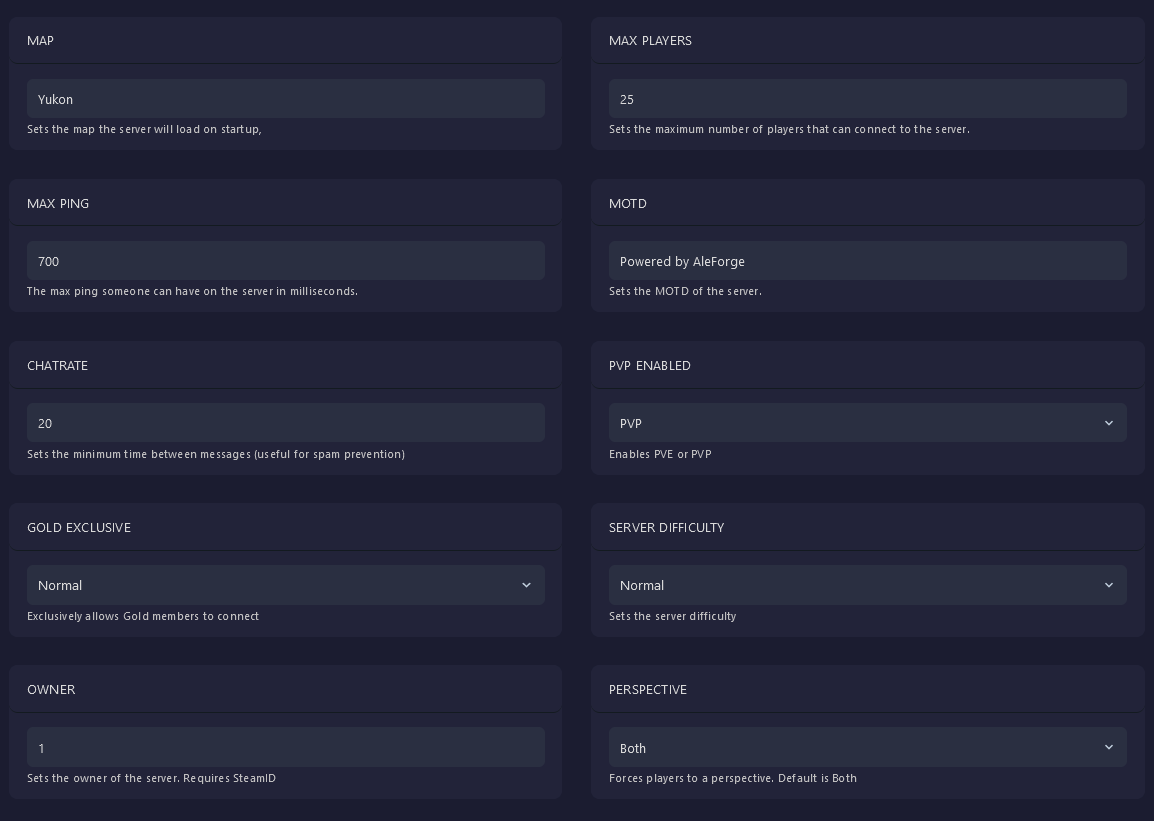Click the Max Ping description text
Viewport: 1154px width, 821px height.
pyautogui.click(x=192, y=291)
